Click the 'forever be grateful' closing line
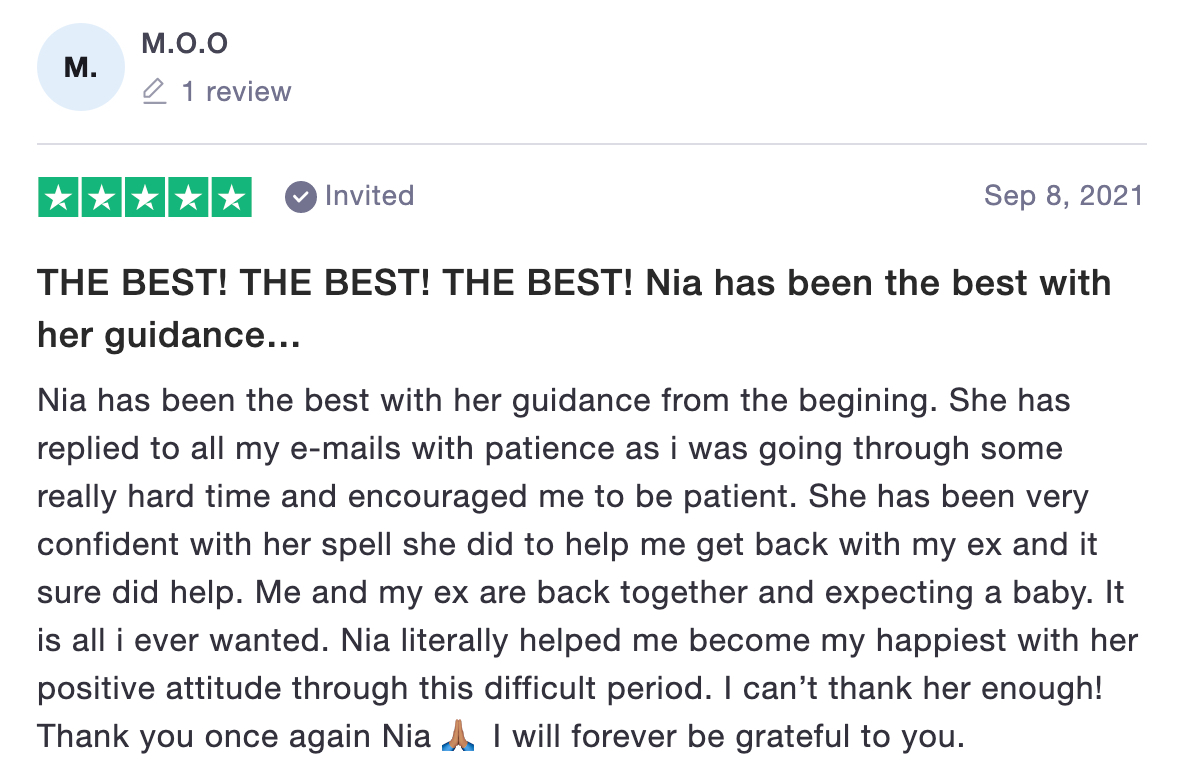Viewport: 1180px width, 780px height. coord(501,736)
